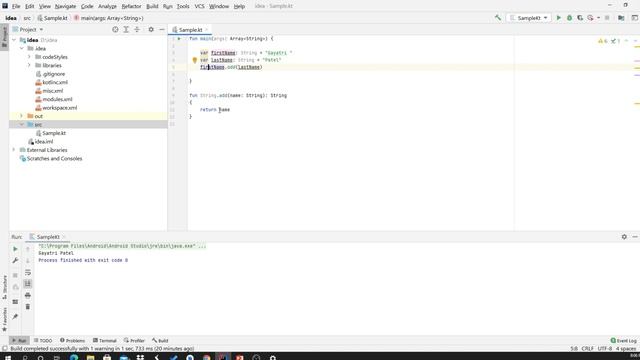
Task: Click the pin tab icon in Run panel
Action: tap(15, 316)
